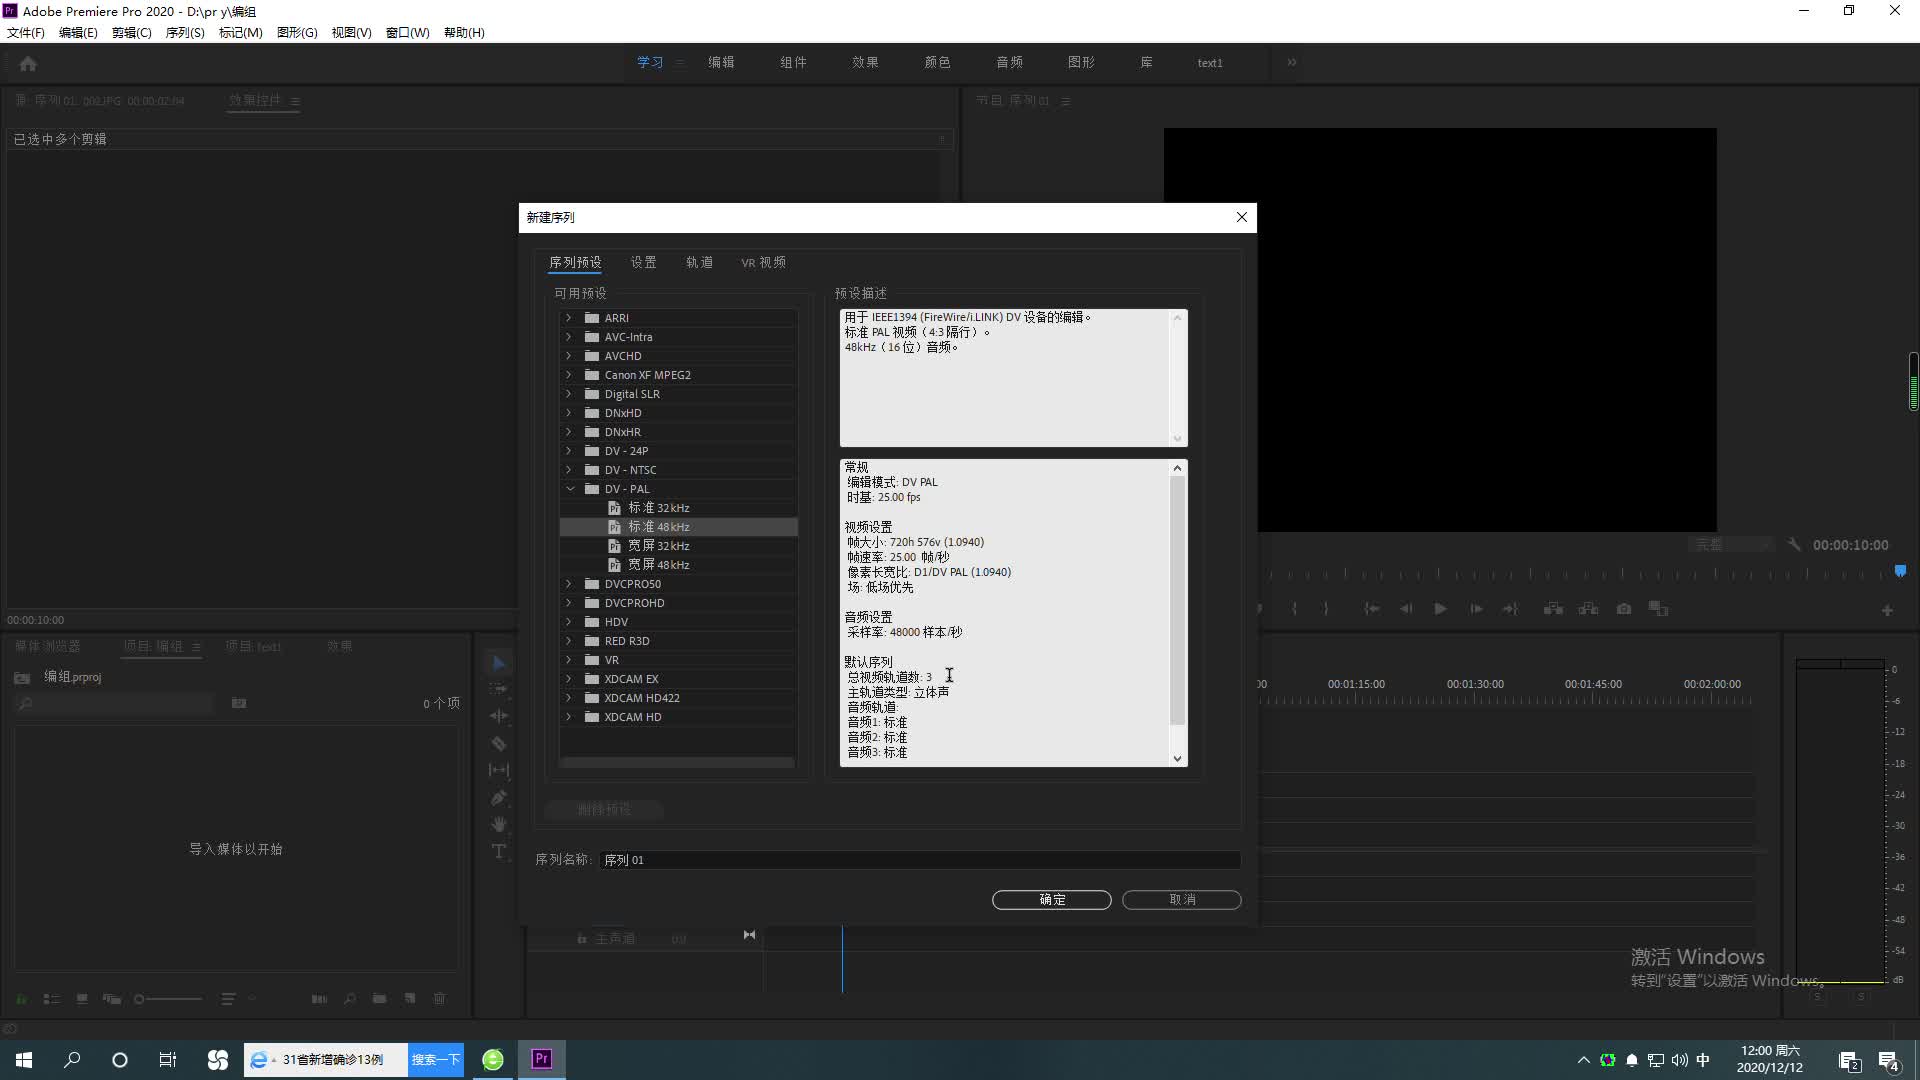
Task: Click the Go to In point button
Action: coord(1372,608)
